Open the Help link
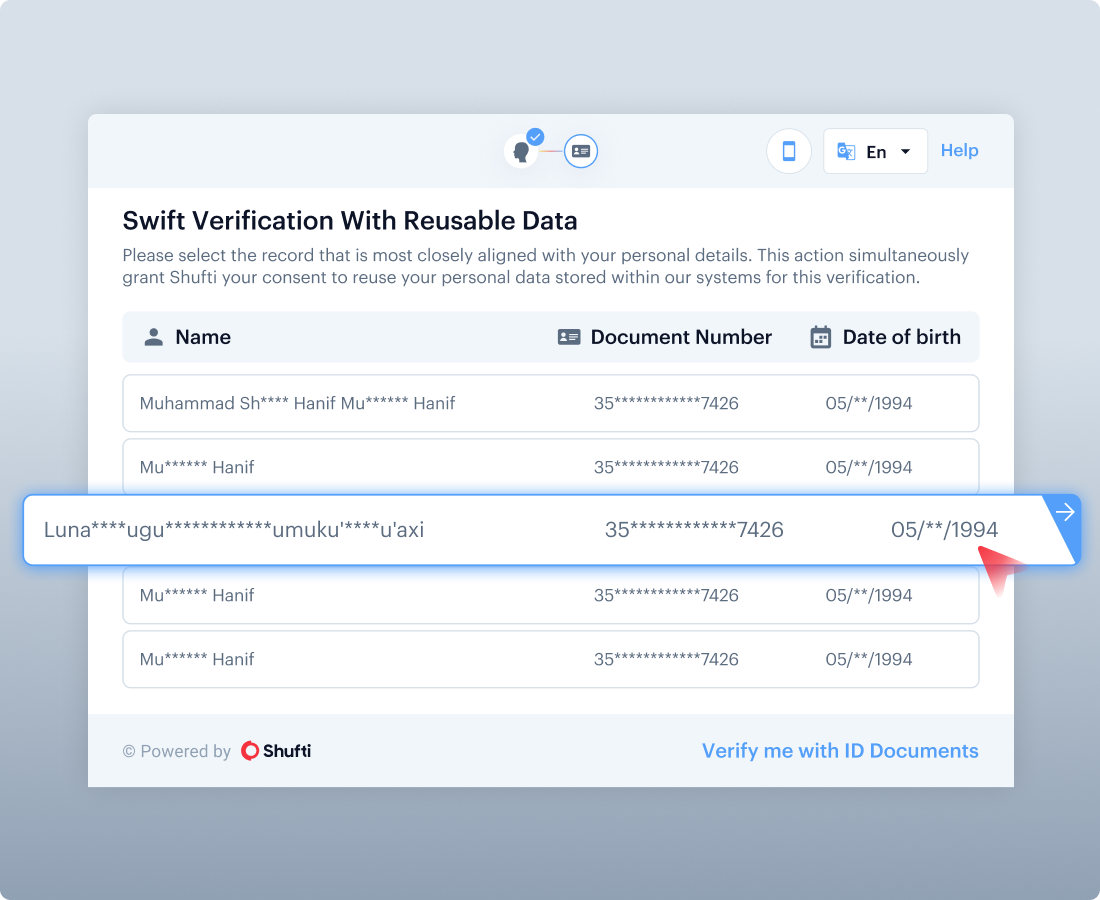 959,150
